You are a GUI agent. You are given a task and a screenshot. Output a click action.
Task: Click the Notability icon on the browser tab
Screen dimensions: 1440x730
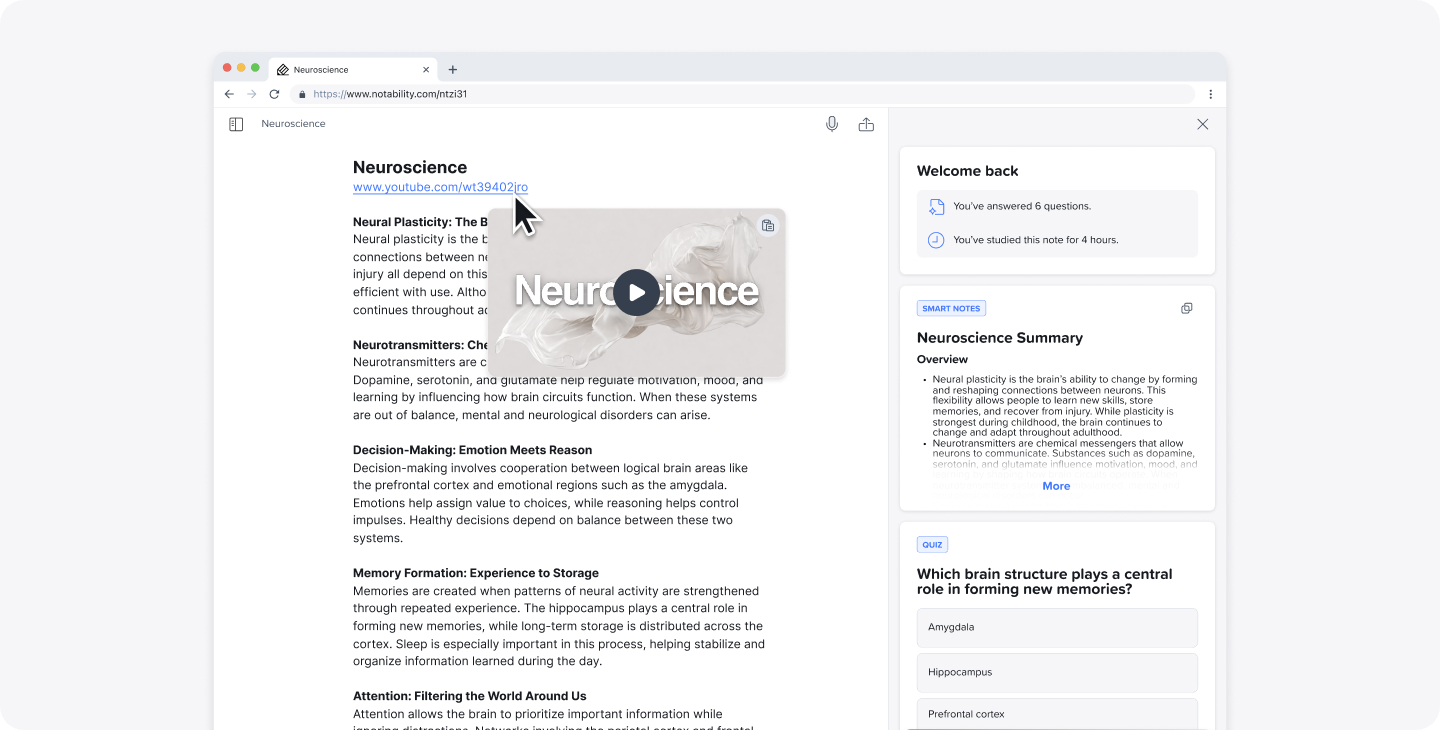[x=283, y=69]
